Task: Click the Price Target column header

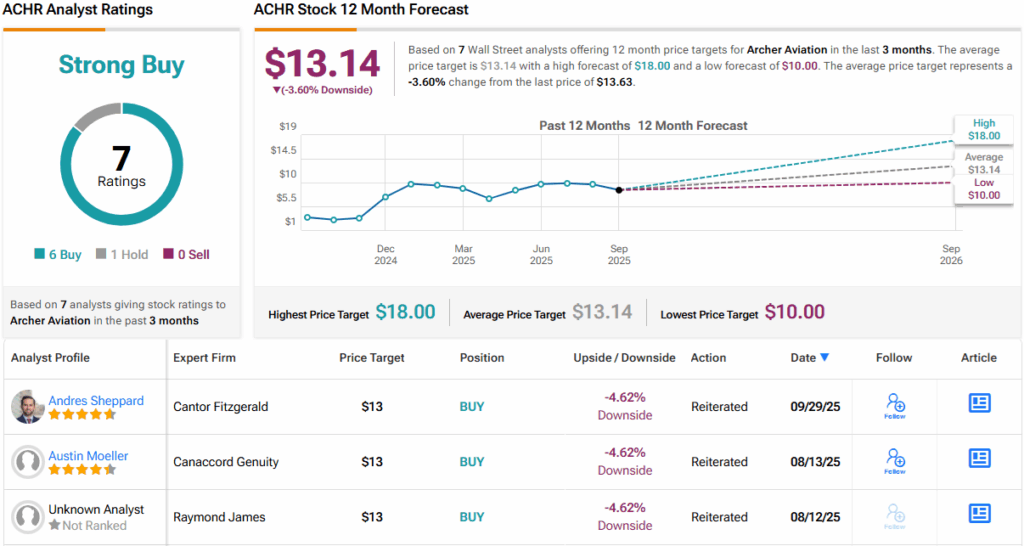Action: pos(372,357)
